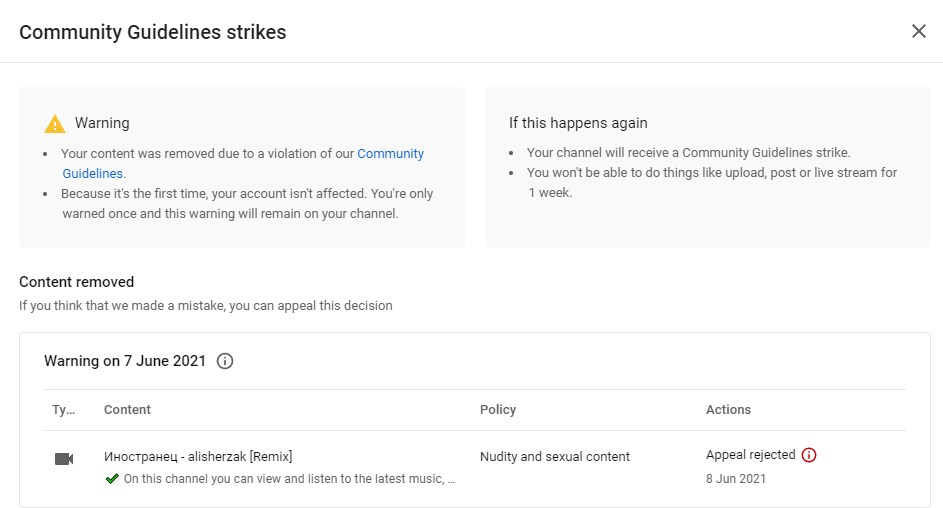The height and width of the screenshot is (508, 943).
Task: Click the Actions column header
Action: point(728,410)
